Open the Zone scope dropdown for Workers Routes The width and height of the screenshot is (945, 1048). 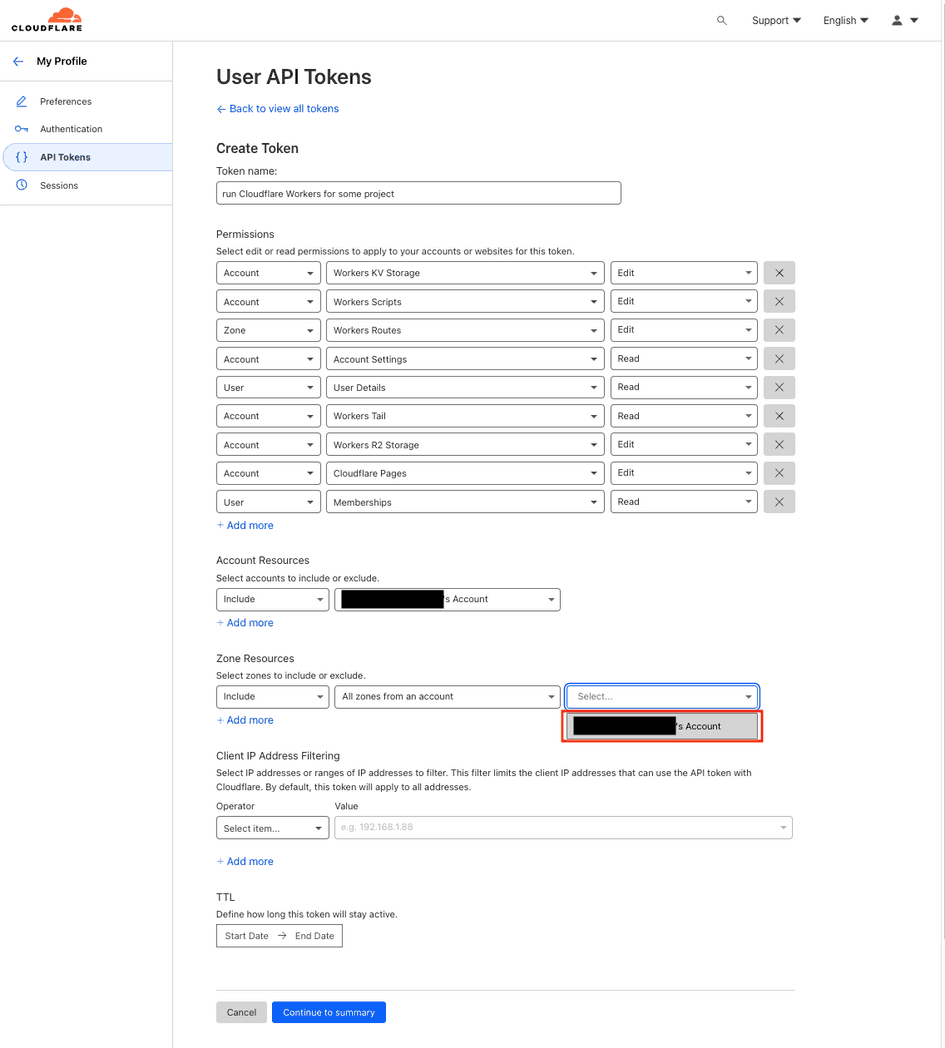[268, 330]
